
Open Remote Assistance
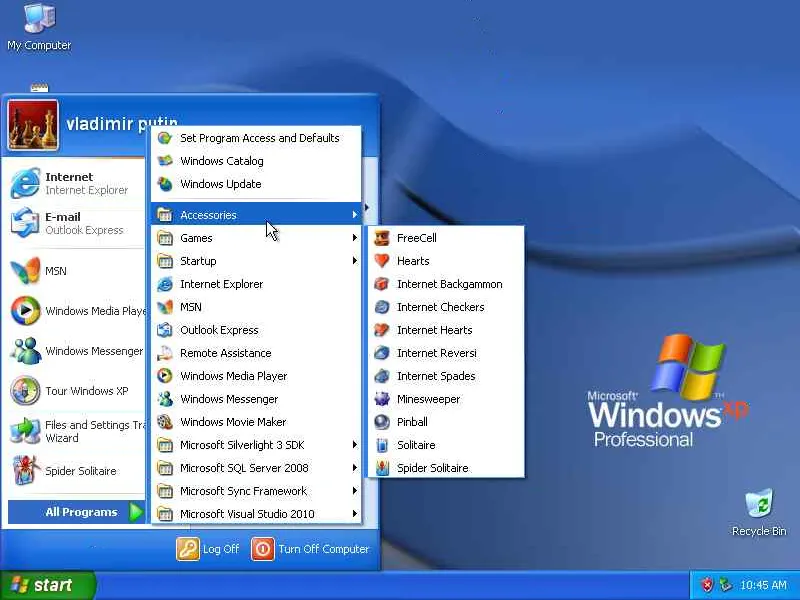point(256,353)
